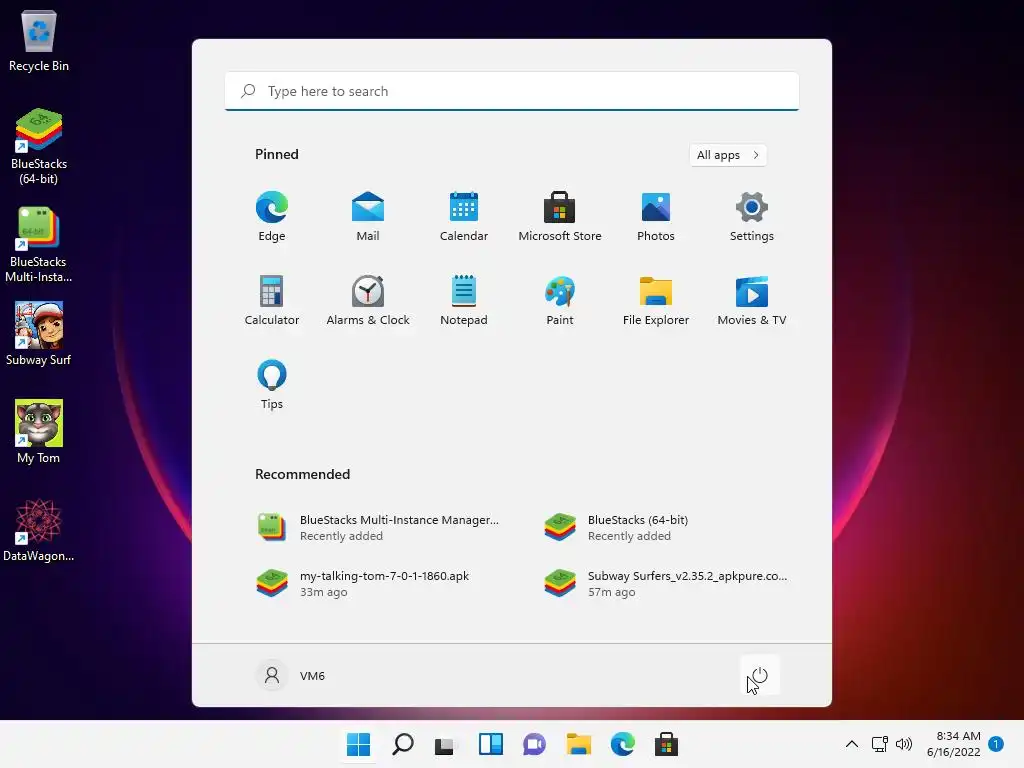Launch the Photos app

(x=656, y=216)
